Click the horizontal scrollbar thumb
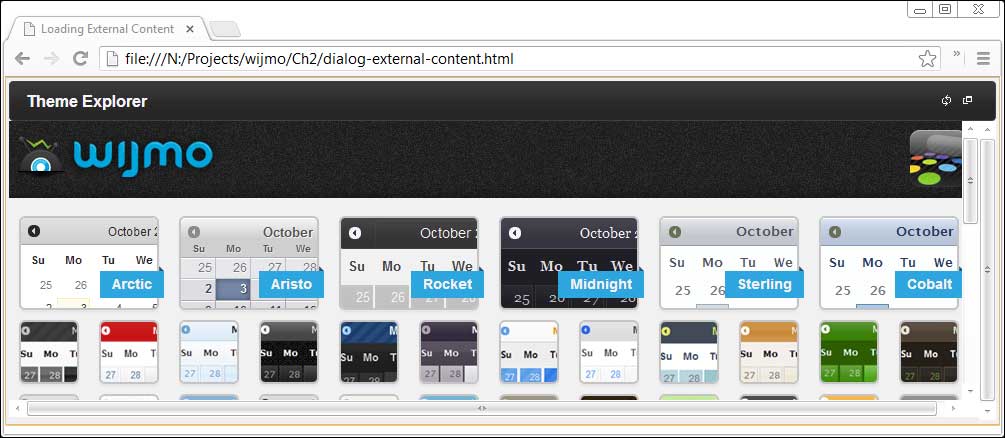The width and height of the screenshot is (1005, 438). pyautogui.click(x=482, y=408)
